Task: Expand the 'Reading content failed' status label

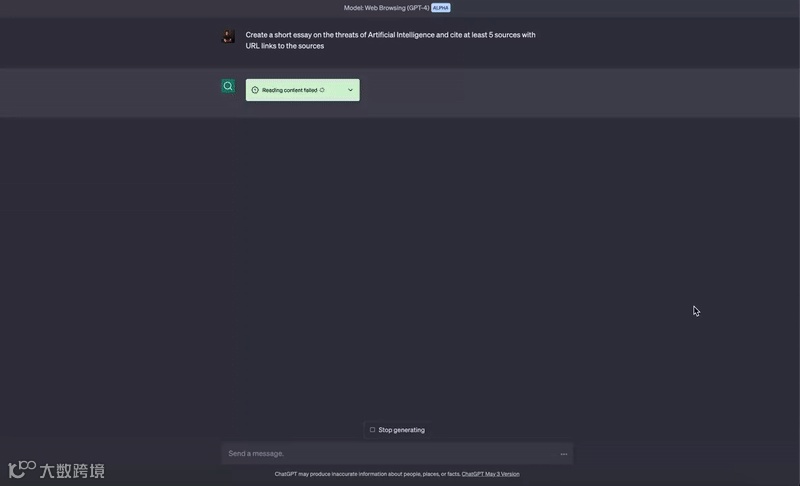Action: coord(289,90)
